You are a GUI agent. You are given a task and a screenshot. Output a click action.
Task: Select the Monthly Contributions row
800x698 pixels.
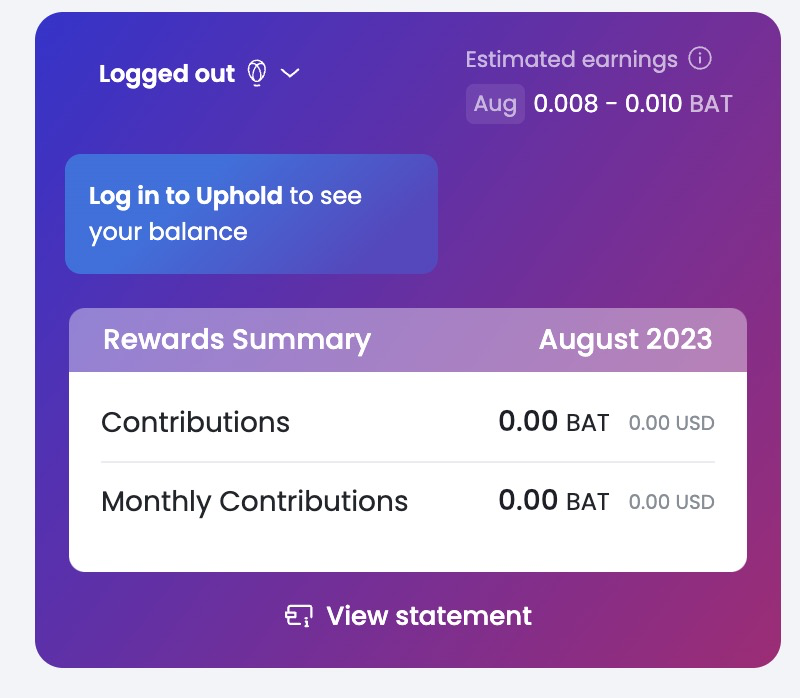[254, 500]
